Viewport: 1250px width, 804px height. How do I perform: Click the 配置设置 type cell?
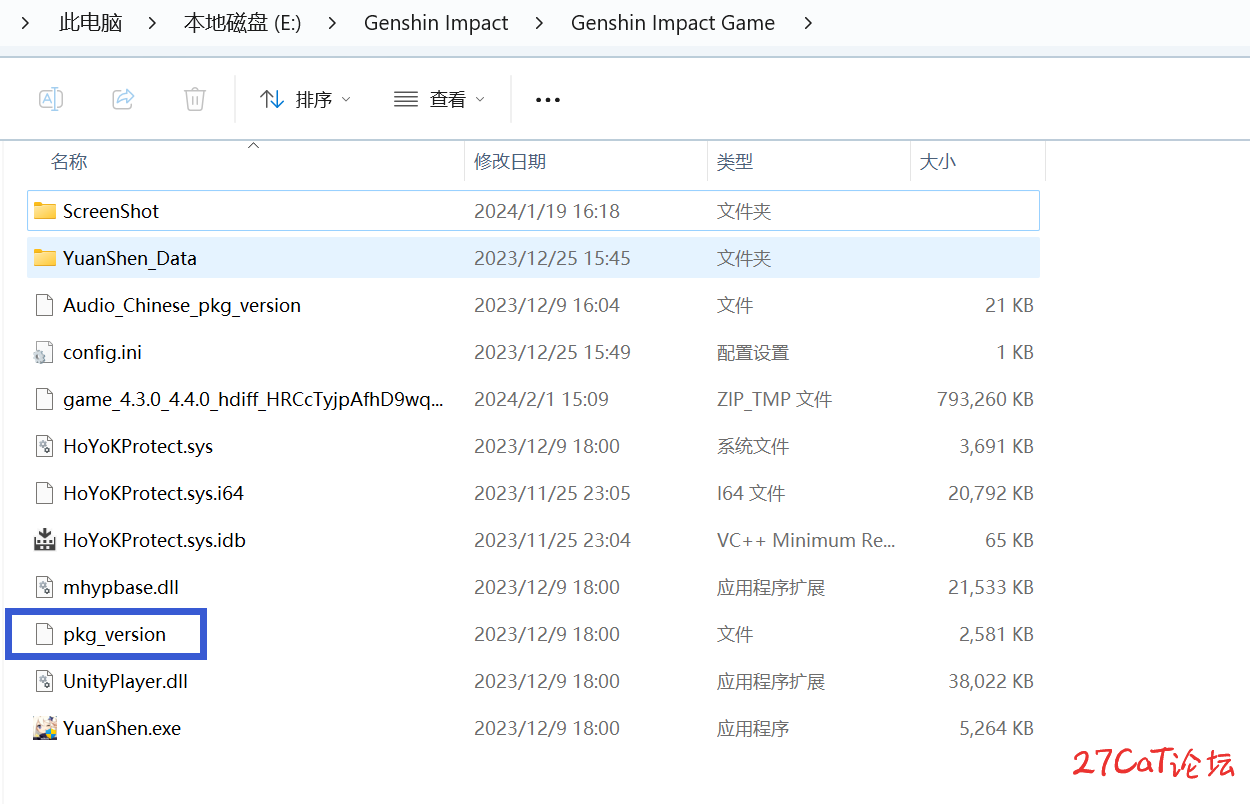tap(753, 352)
